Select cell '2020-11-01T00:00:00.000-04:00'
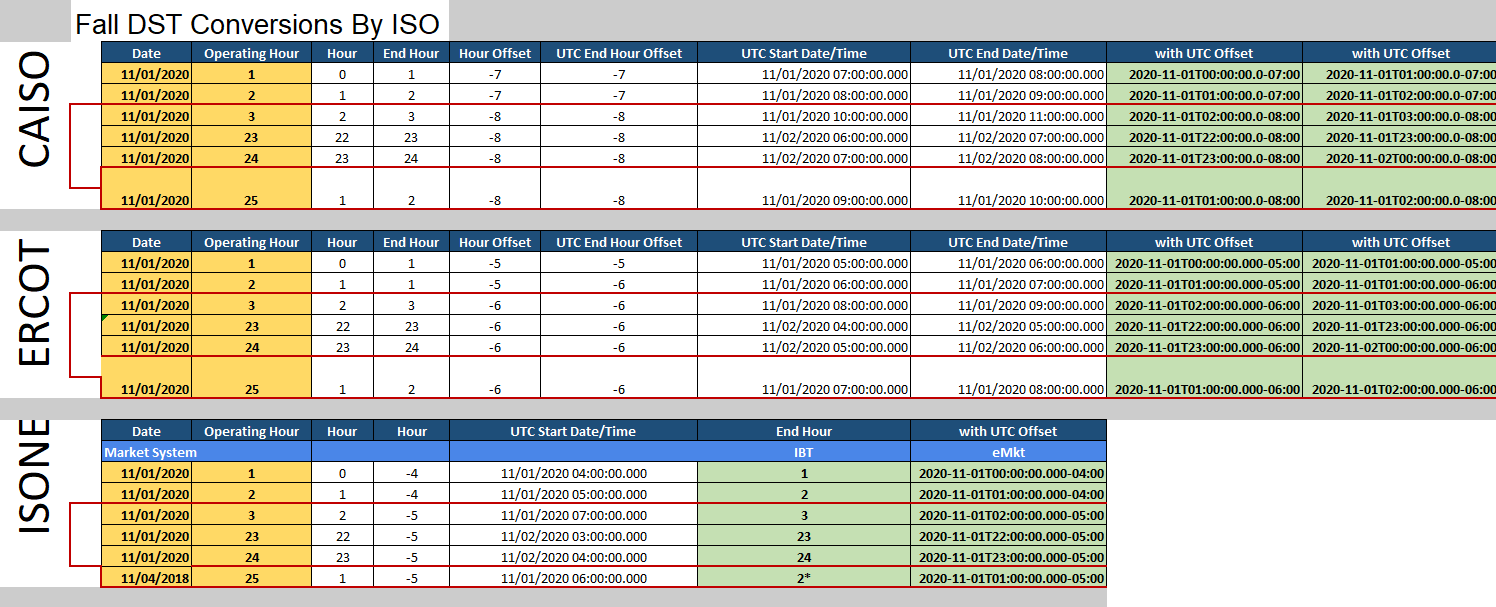1496x607 pixels. (x=1008, y=473)
